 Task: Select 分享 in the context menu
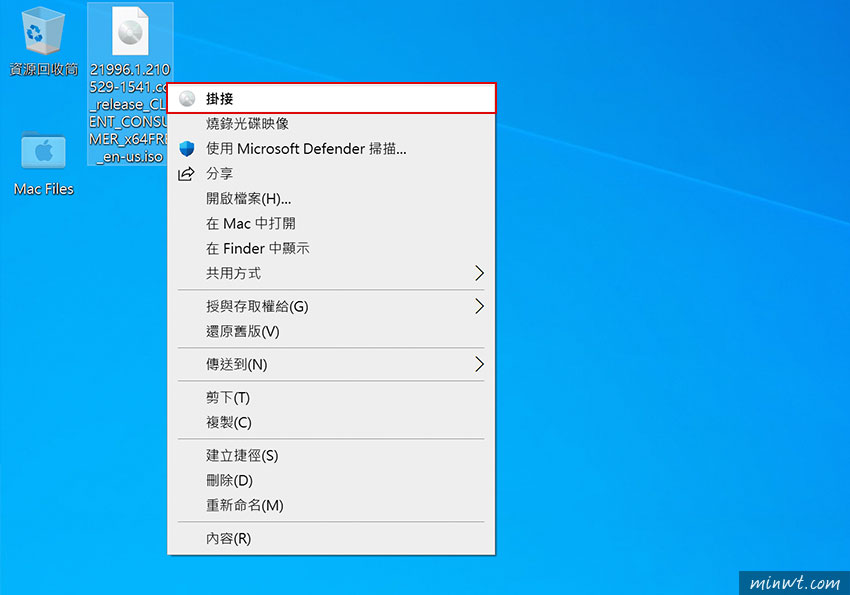(x=331, y=173)
